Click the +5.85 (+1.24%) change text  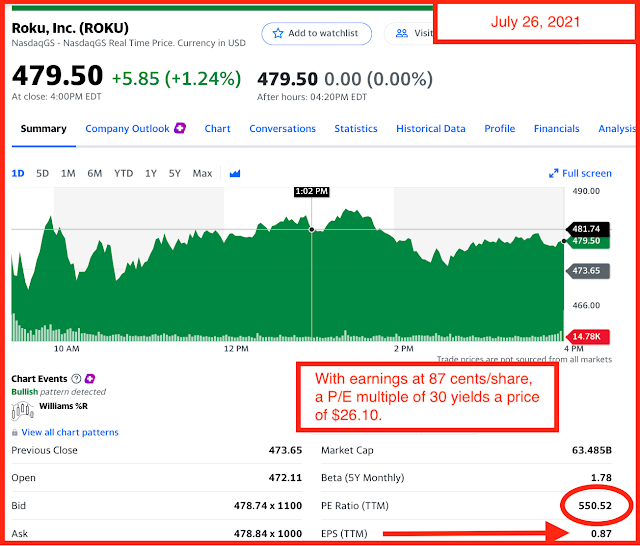point(176,78)
